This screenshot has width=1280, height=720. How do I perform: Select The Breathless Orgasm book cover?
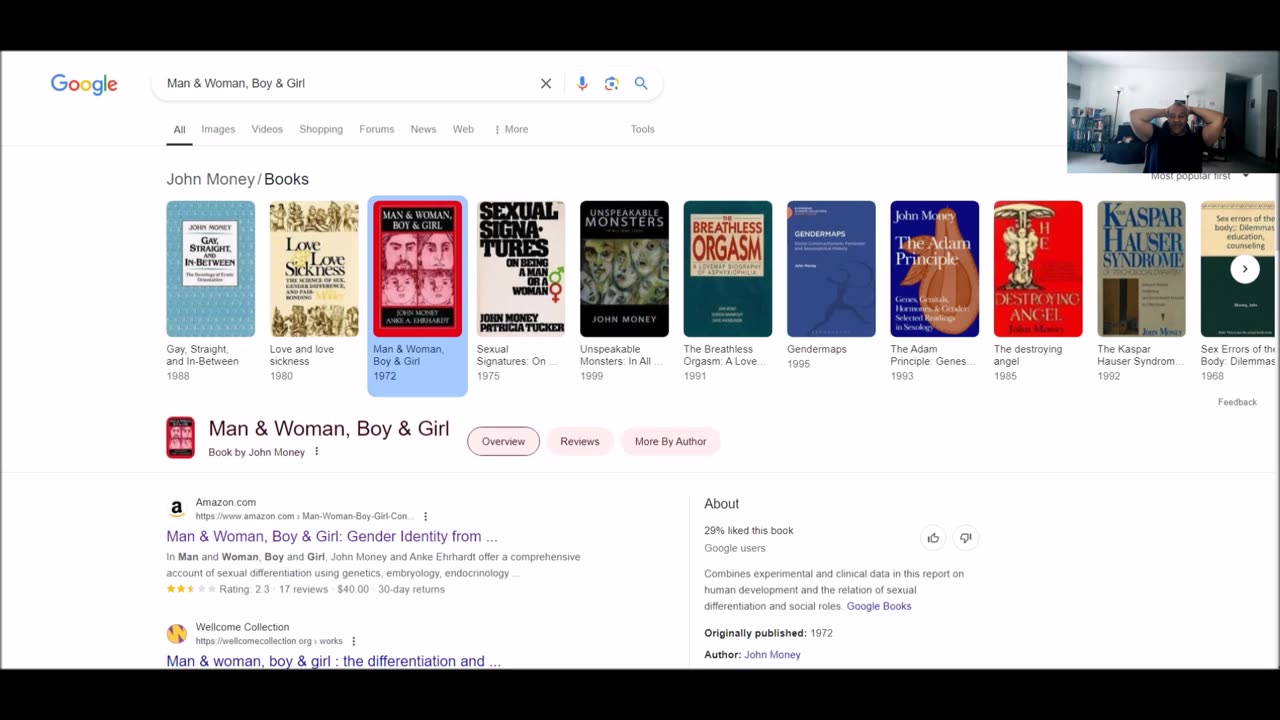point(728,269)
